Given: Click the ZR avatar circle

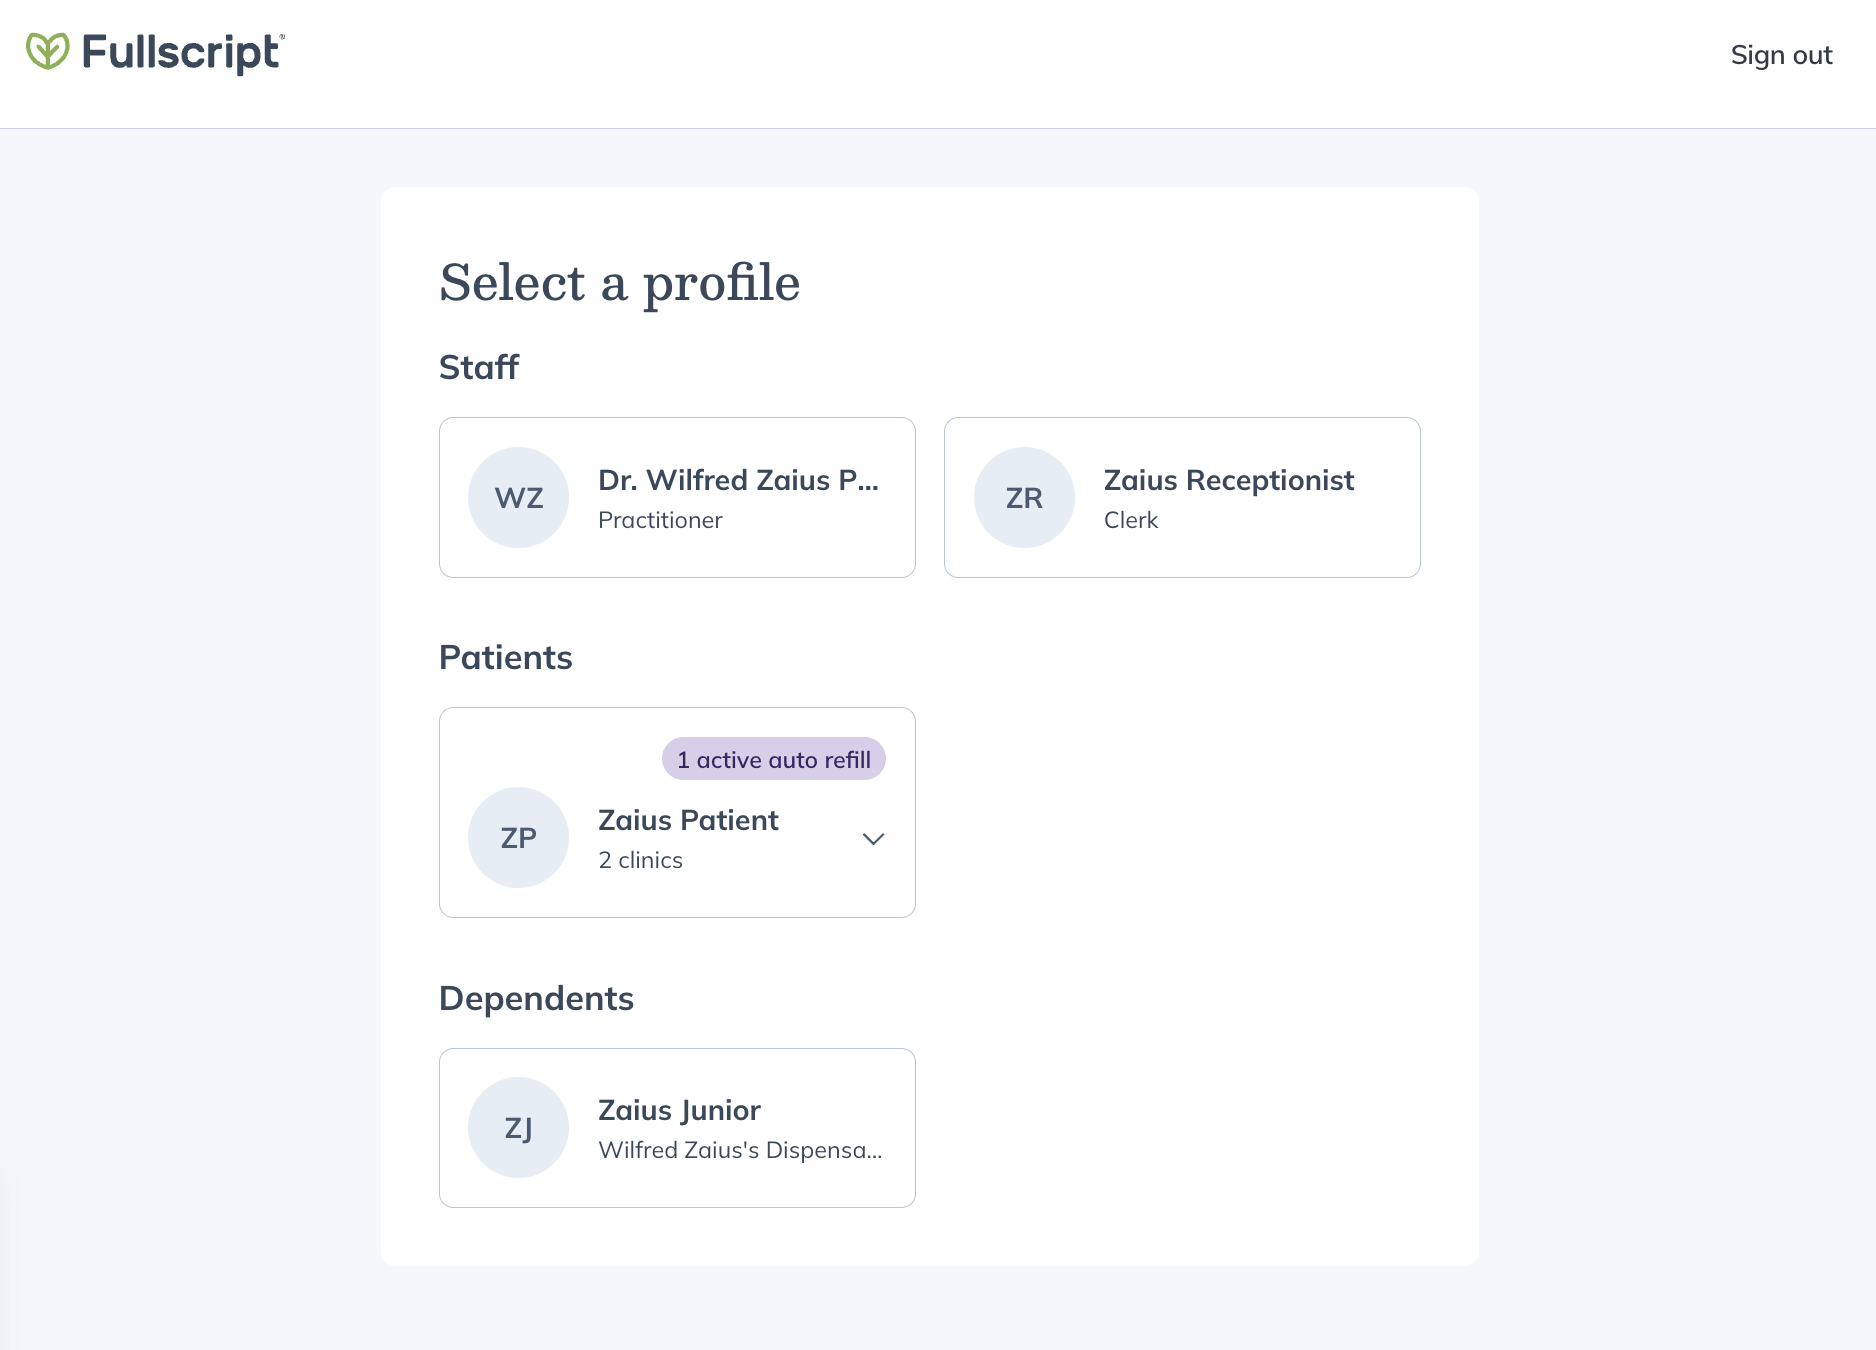Looking at the screenshot, I should click(x=1024, y=498).
